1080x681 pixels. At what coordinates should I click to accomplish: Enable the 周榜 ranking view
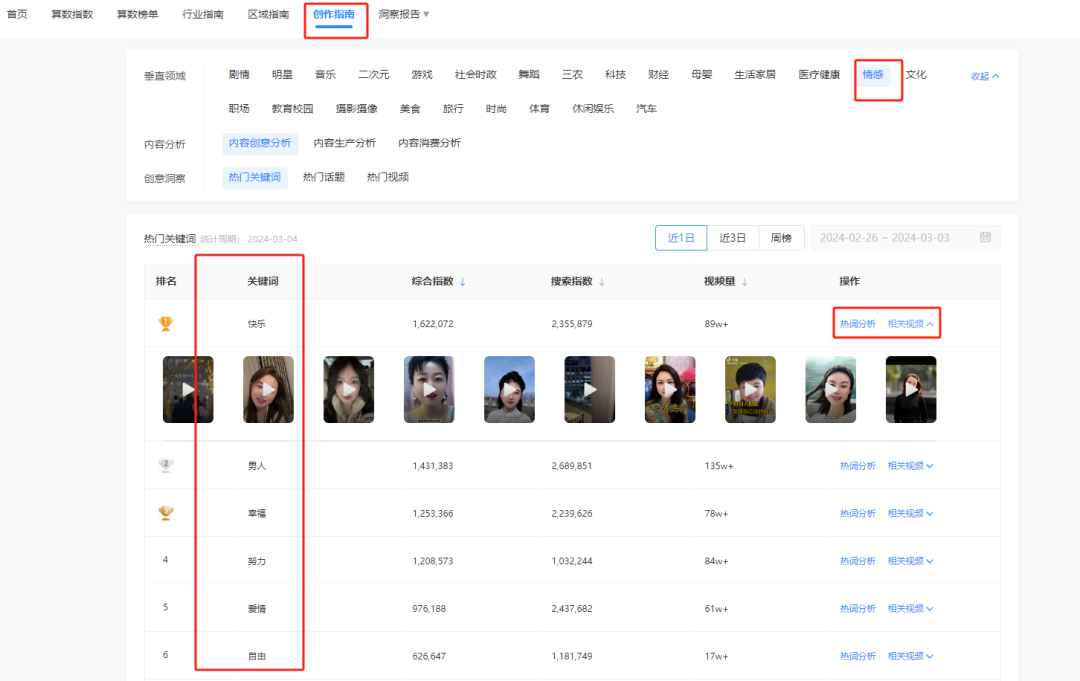(x=781, y=237)
